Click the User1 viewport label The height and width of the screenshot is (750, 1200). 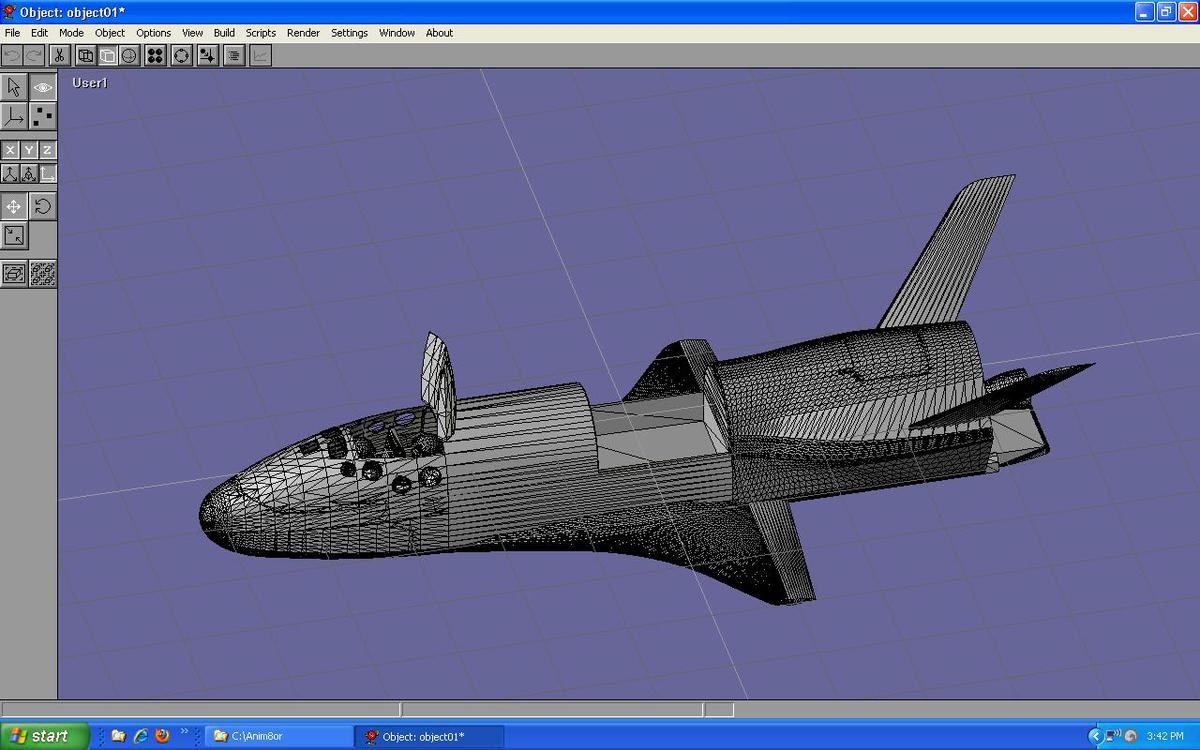tap(89, 83)
